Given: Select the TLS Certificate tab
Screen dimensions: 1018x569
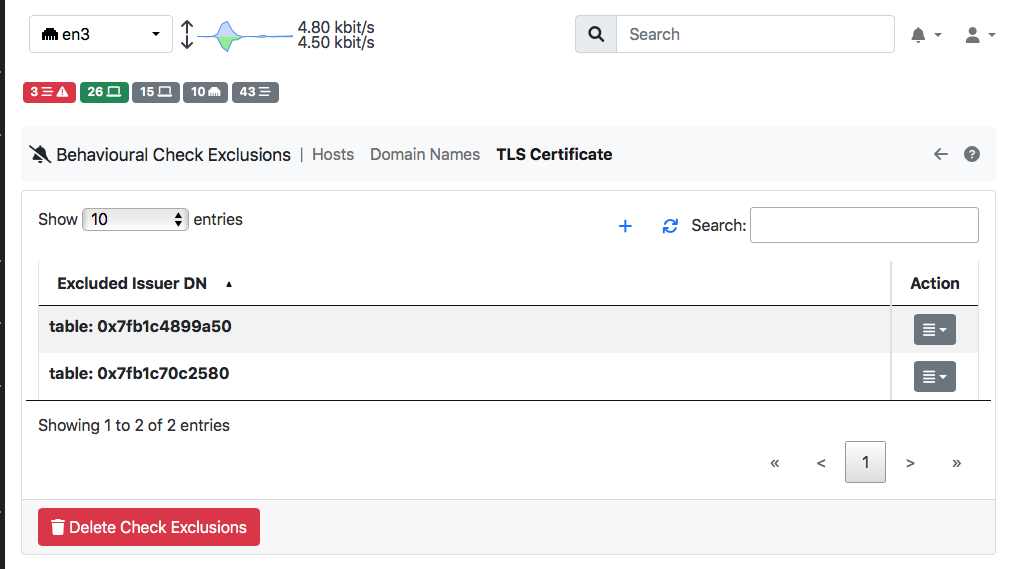Looking at the screenshot, I should click(554, 155).
